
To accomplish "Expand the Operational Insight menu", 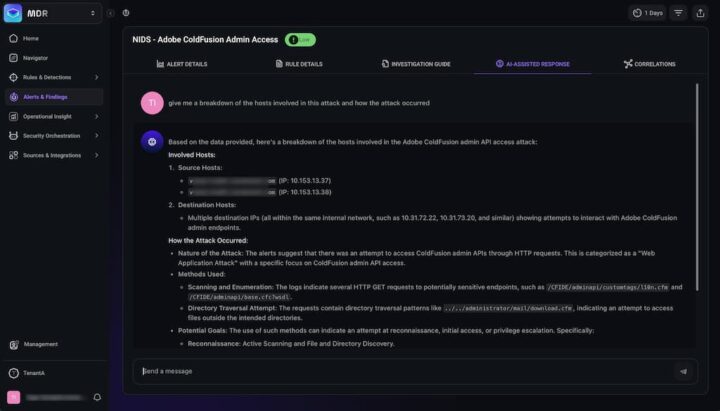I will point(96,116).
